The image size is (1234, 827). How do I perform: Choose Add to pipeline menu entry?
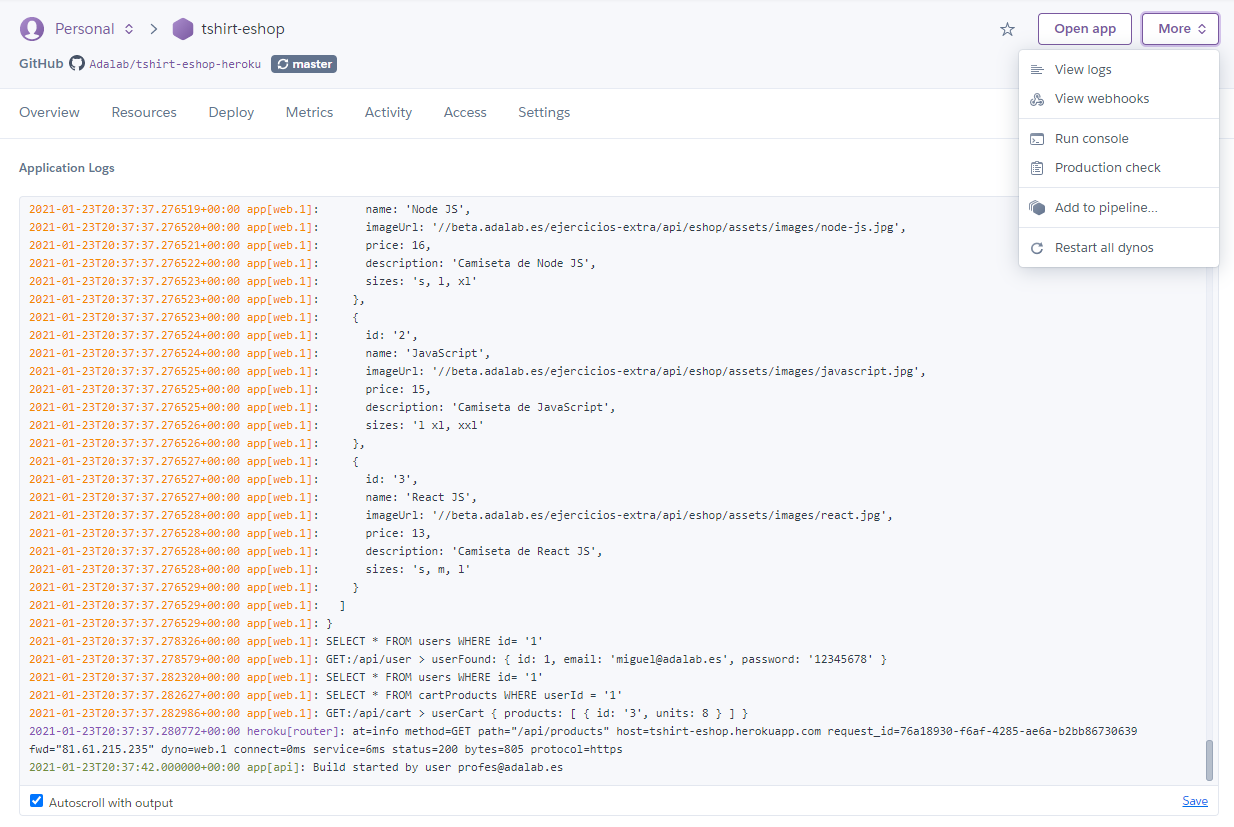pos(1118,208)
